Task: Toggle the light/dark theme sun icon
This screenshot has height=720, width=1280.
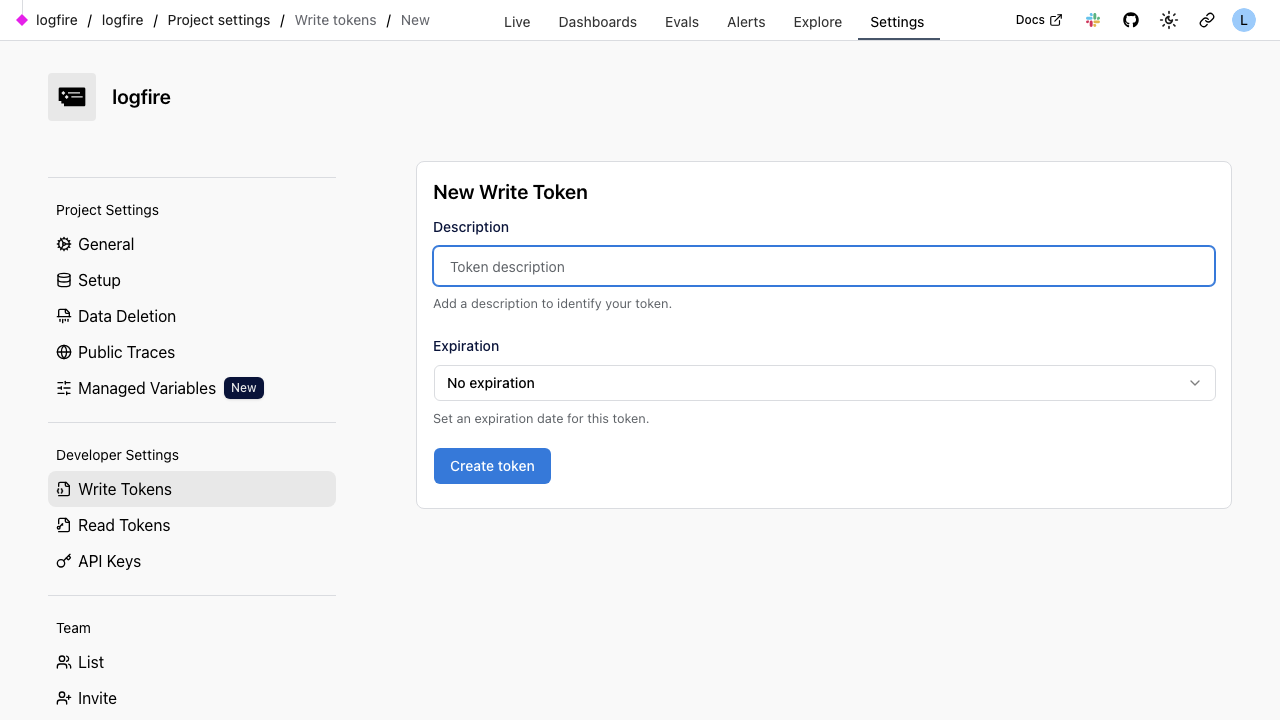Action: click(x=1169, y=20)
